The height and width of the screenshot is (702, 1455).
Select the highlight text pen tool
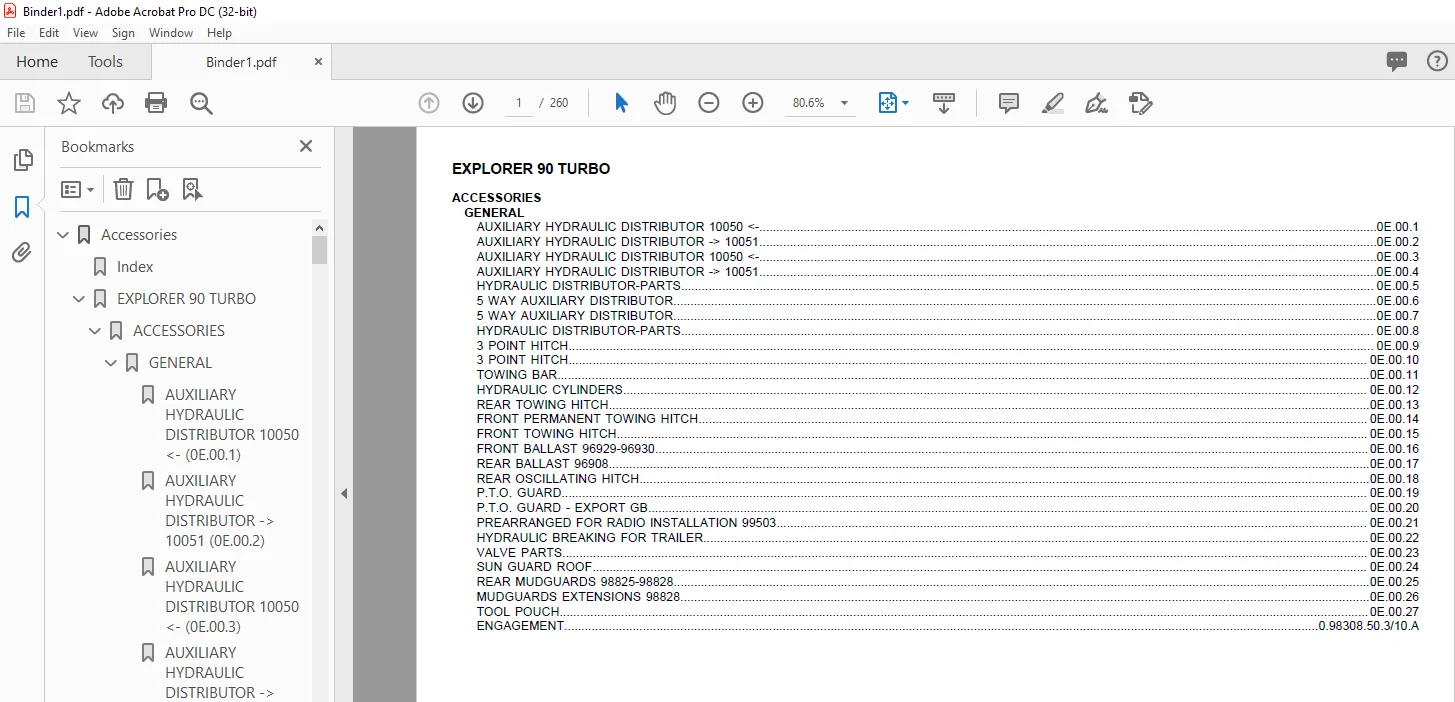pos(1052,103)
